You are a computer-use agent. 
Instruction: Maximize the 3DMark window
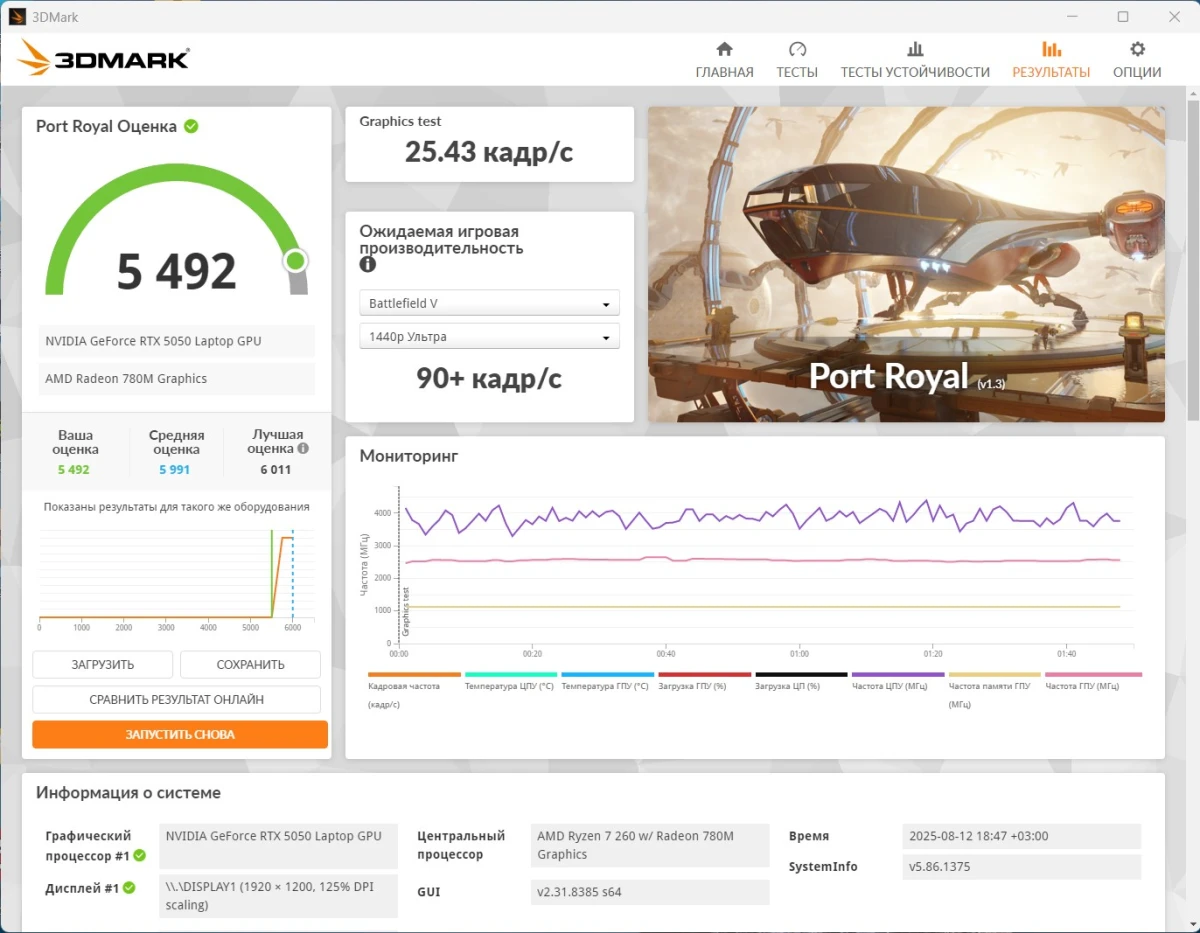pyautogui.click(x=1123, y=17)
